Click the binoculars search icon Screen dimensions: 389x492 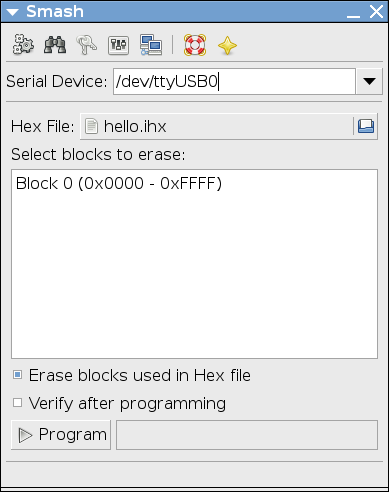55,45
